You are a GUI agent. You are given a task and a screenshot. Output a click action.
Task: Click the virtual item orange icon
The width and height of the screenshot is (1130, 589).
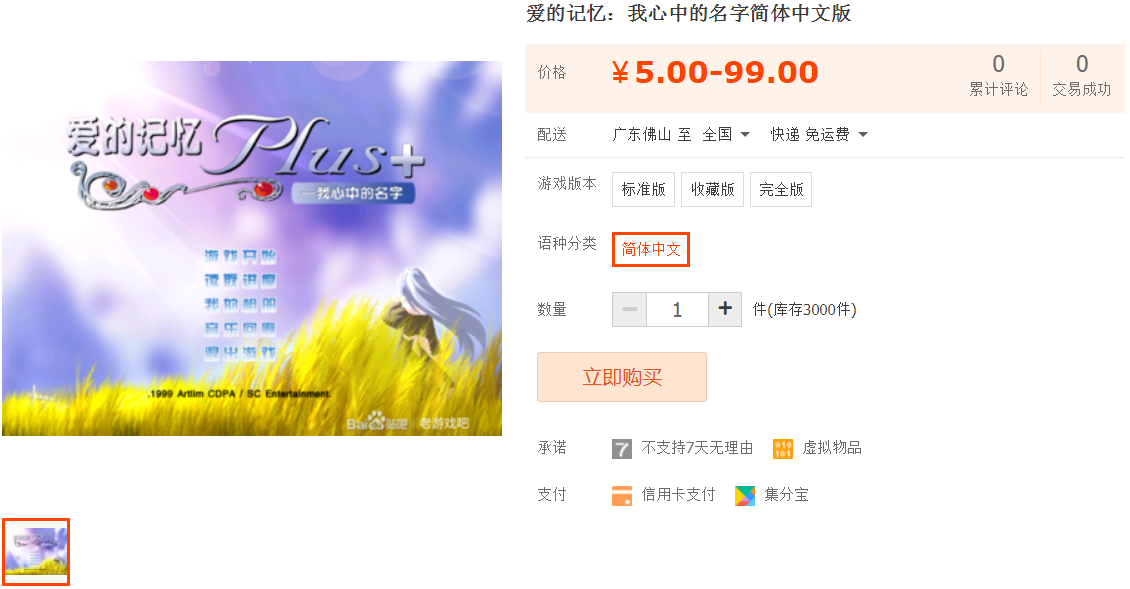pos(783,448)
